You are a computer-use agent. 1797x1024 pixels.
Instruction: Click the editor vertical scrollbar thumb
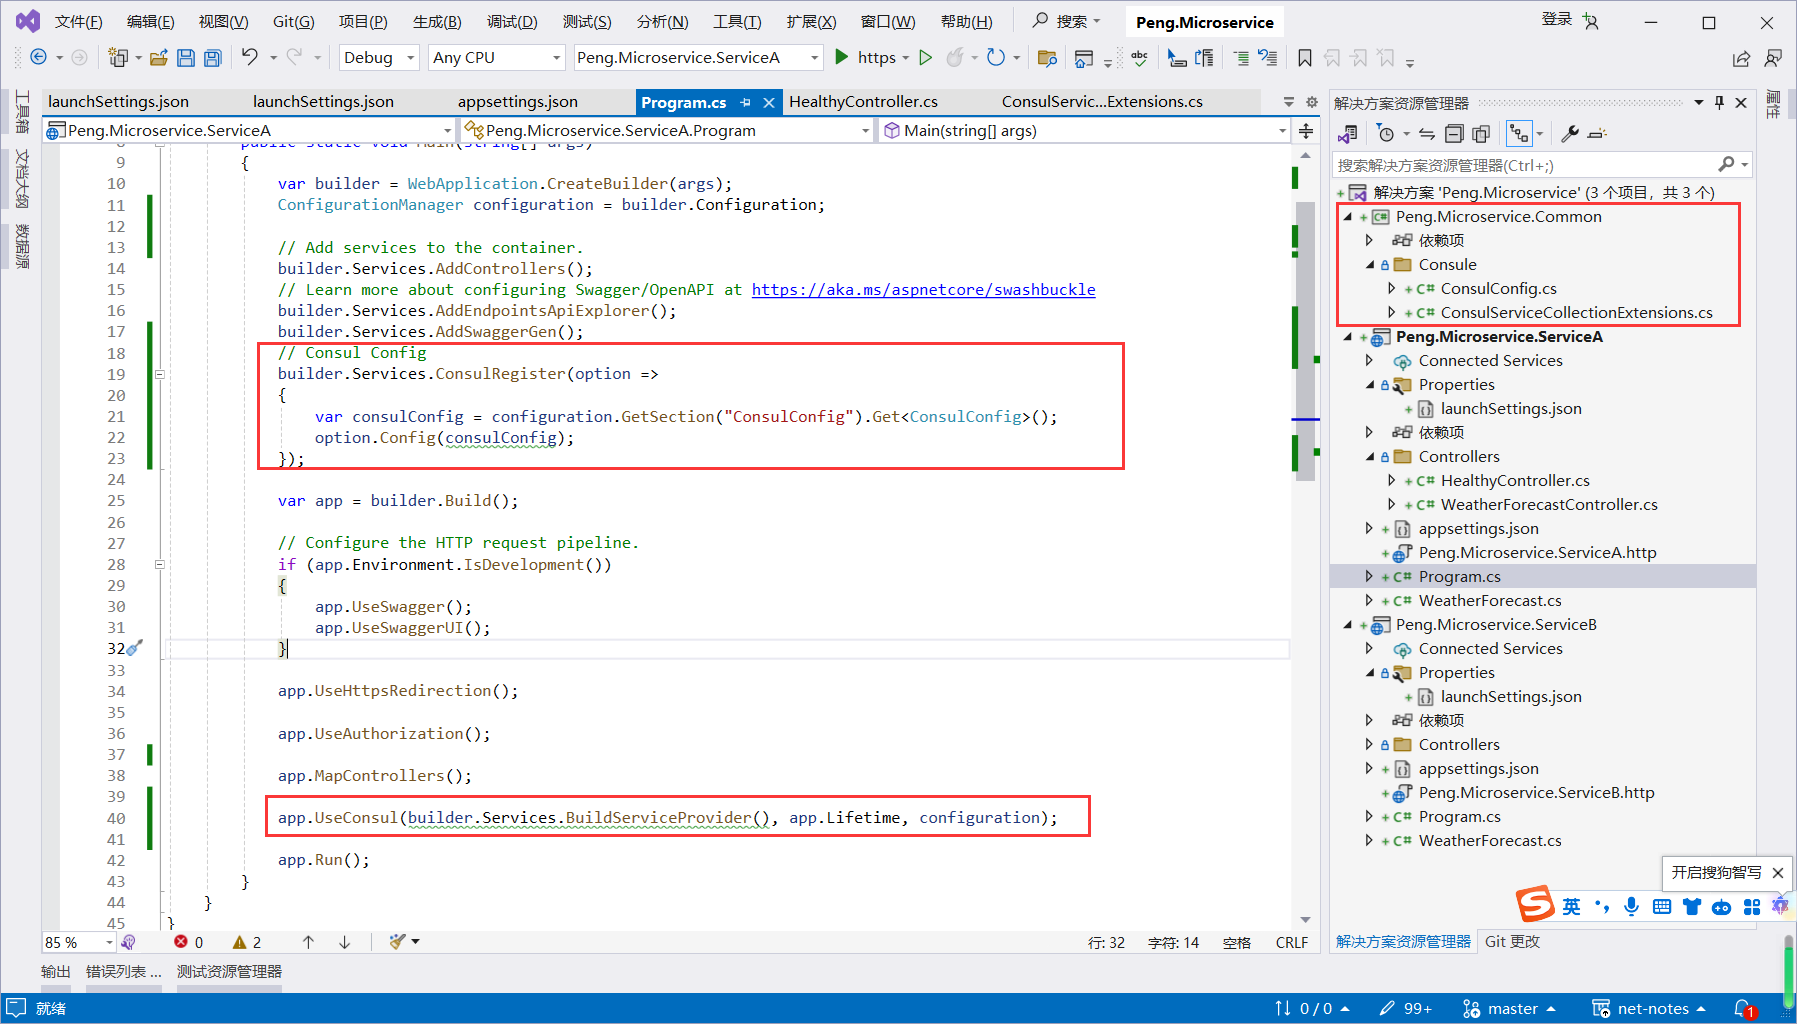point(1305,340)
